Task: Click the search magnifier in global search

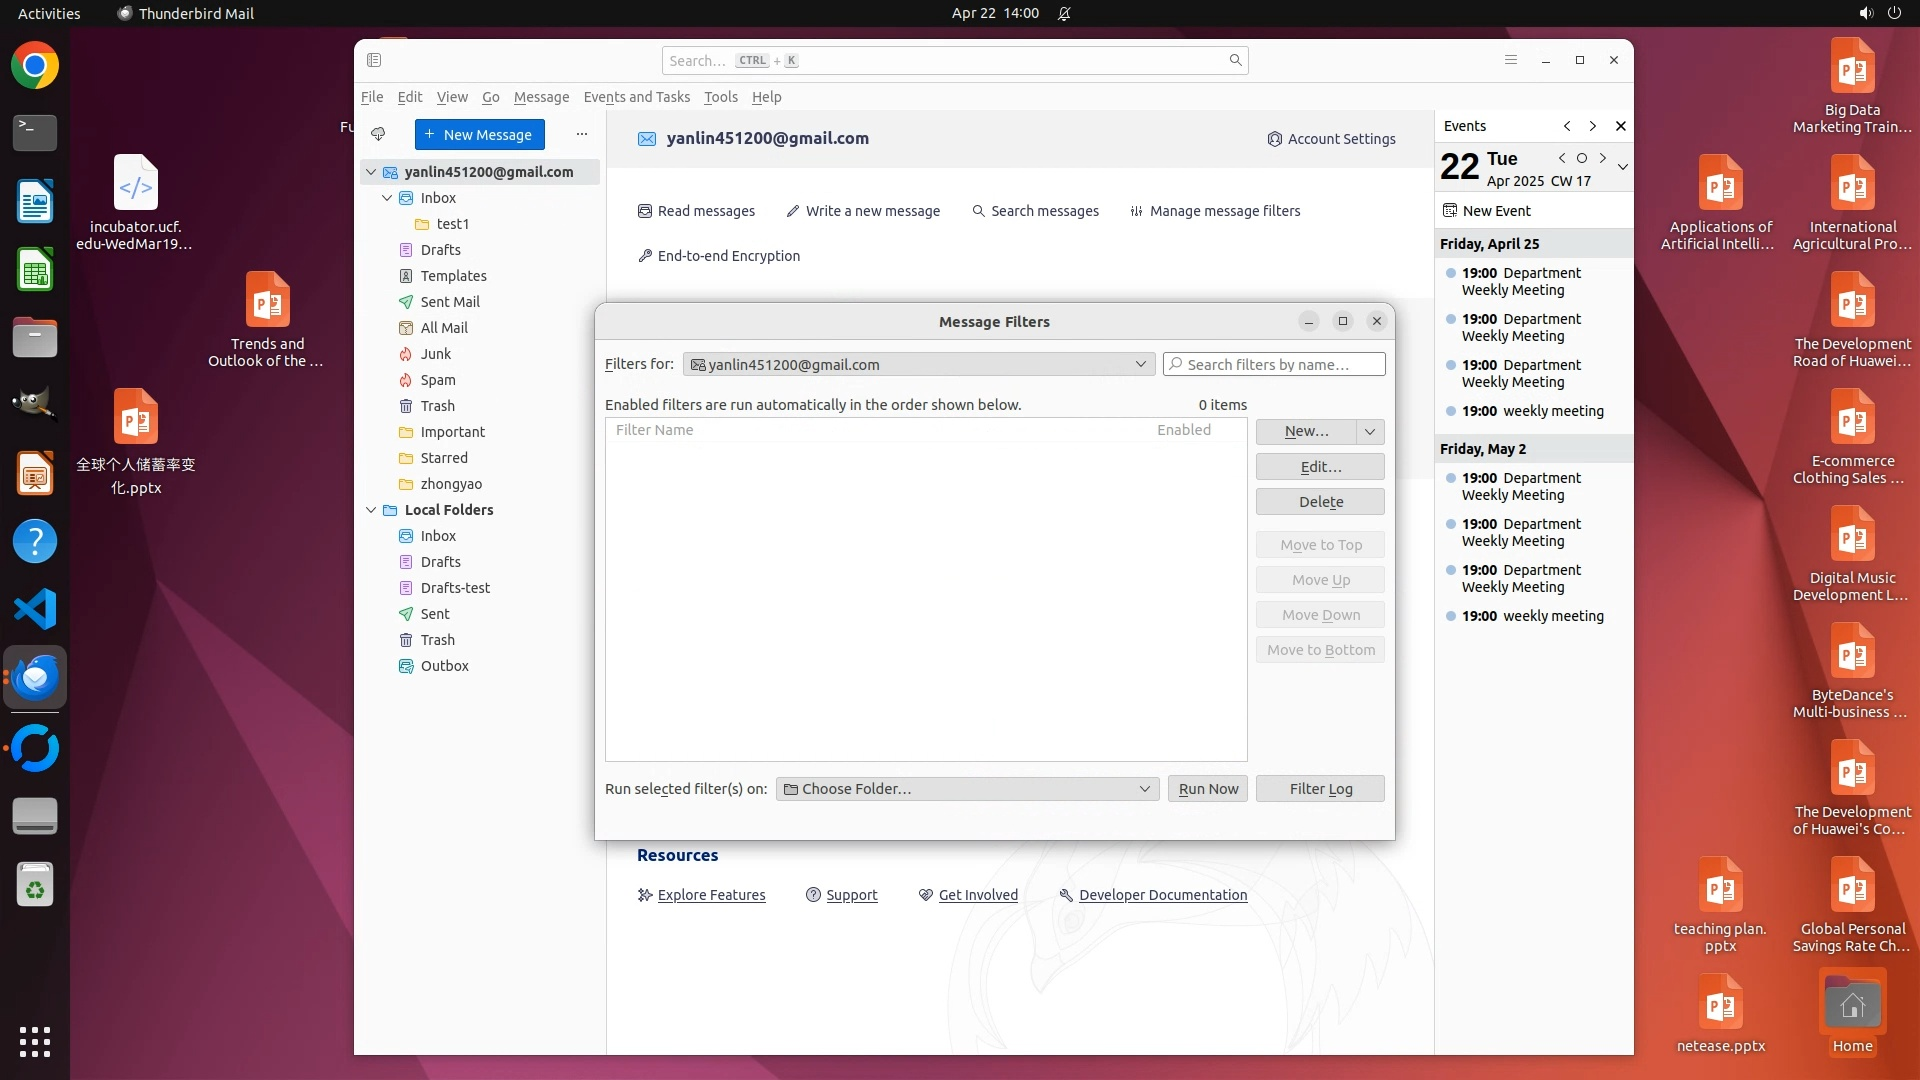Action: (1235, 60)
